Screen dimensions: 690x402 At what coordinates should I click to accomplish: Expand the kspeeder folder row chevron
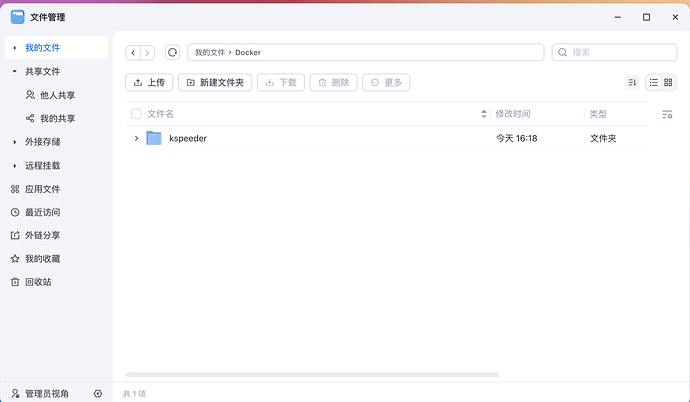click(136, 138)
